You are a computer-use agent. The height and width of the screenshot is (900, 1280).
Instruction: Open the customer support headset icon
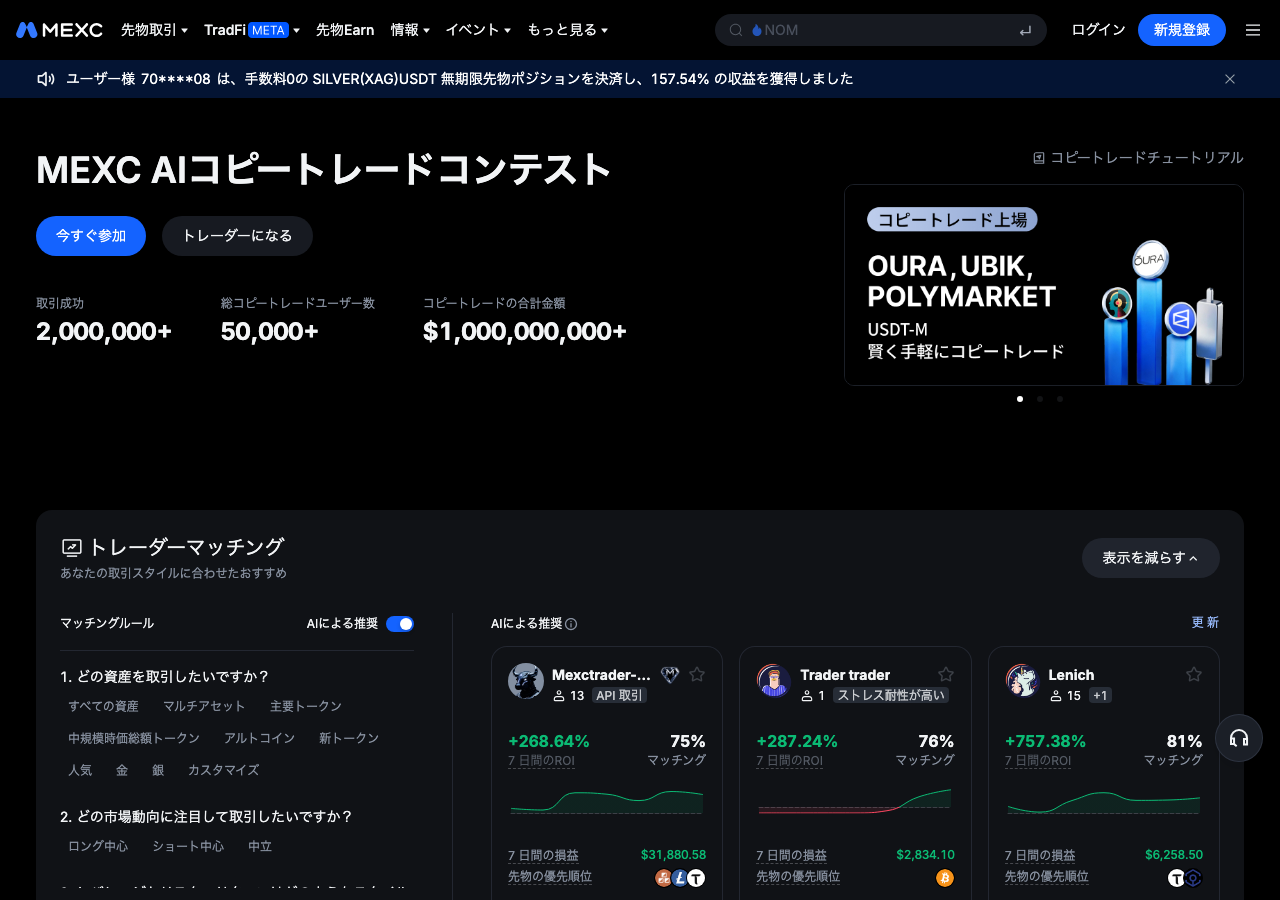click(1239, 739)
